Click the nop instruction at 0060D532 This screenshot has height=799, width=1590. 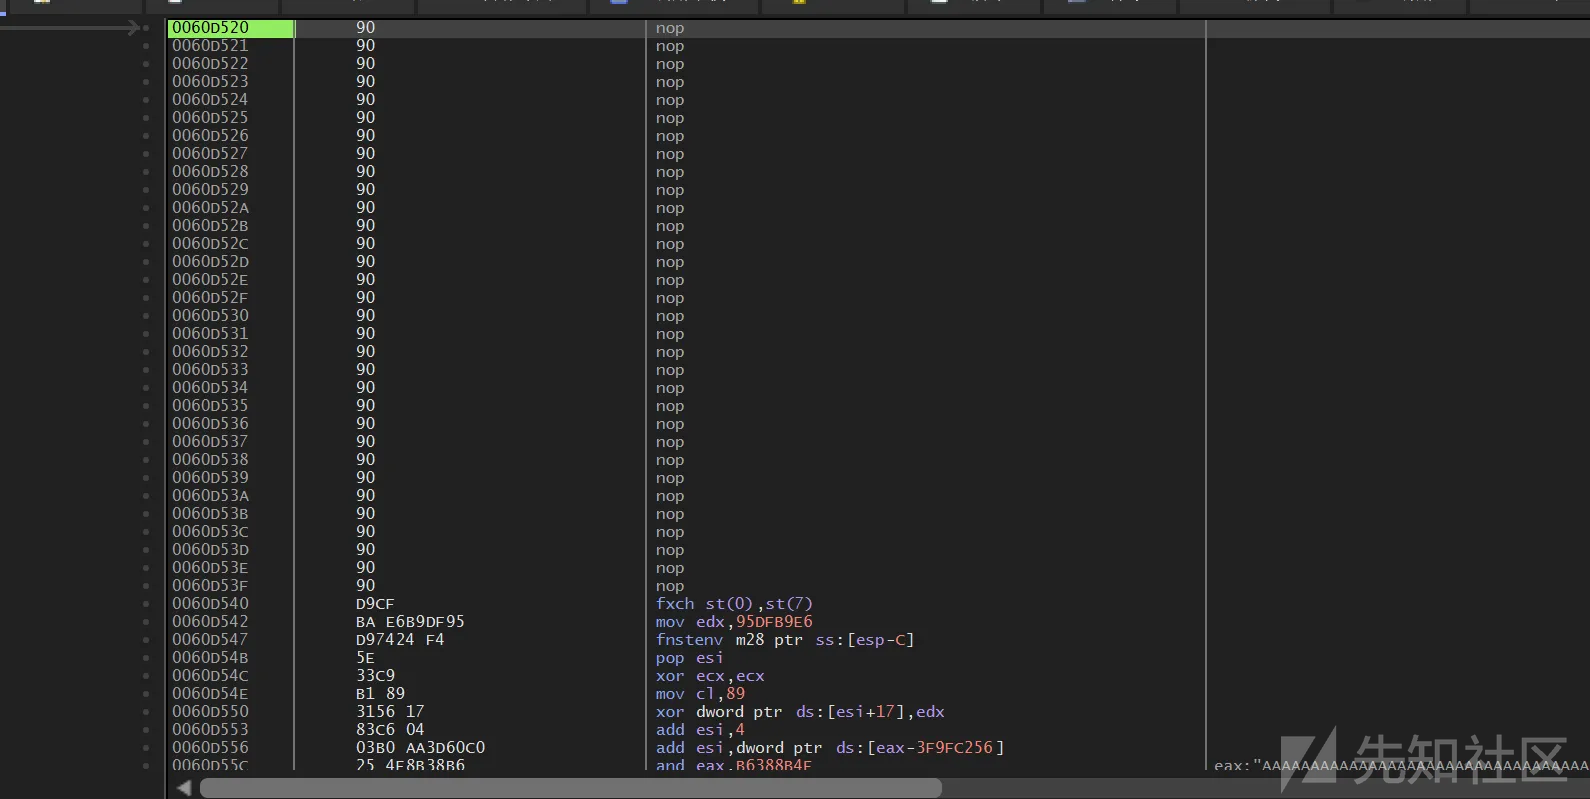(670, 352)
